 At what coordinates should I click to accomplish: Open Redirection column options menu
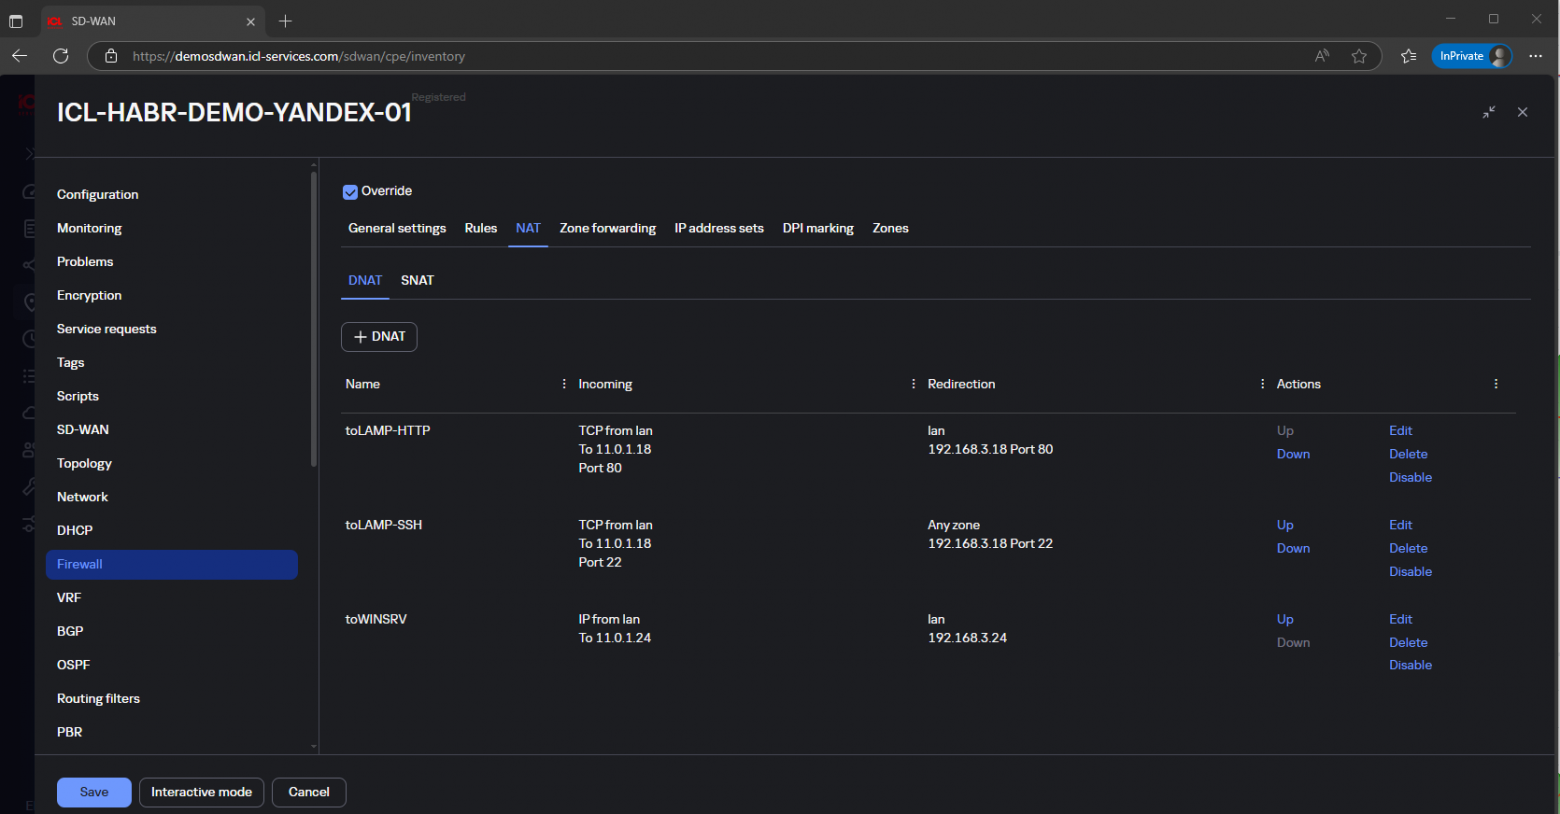[1262, 384]
